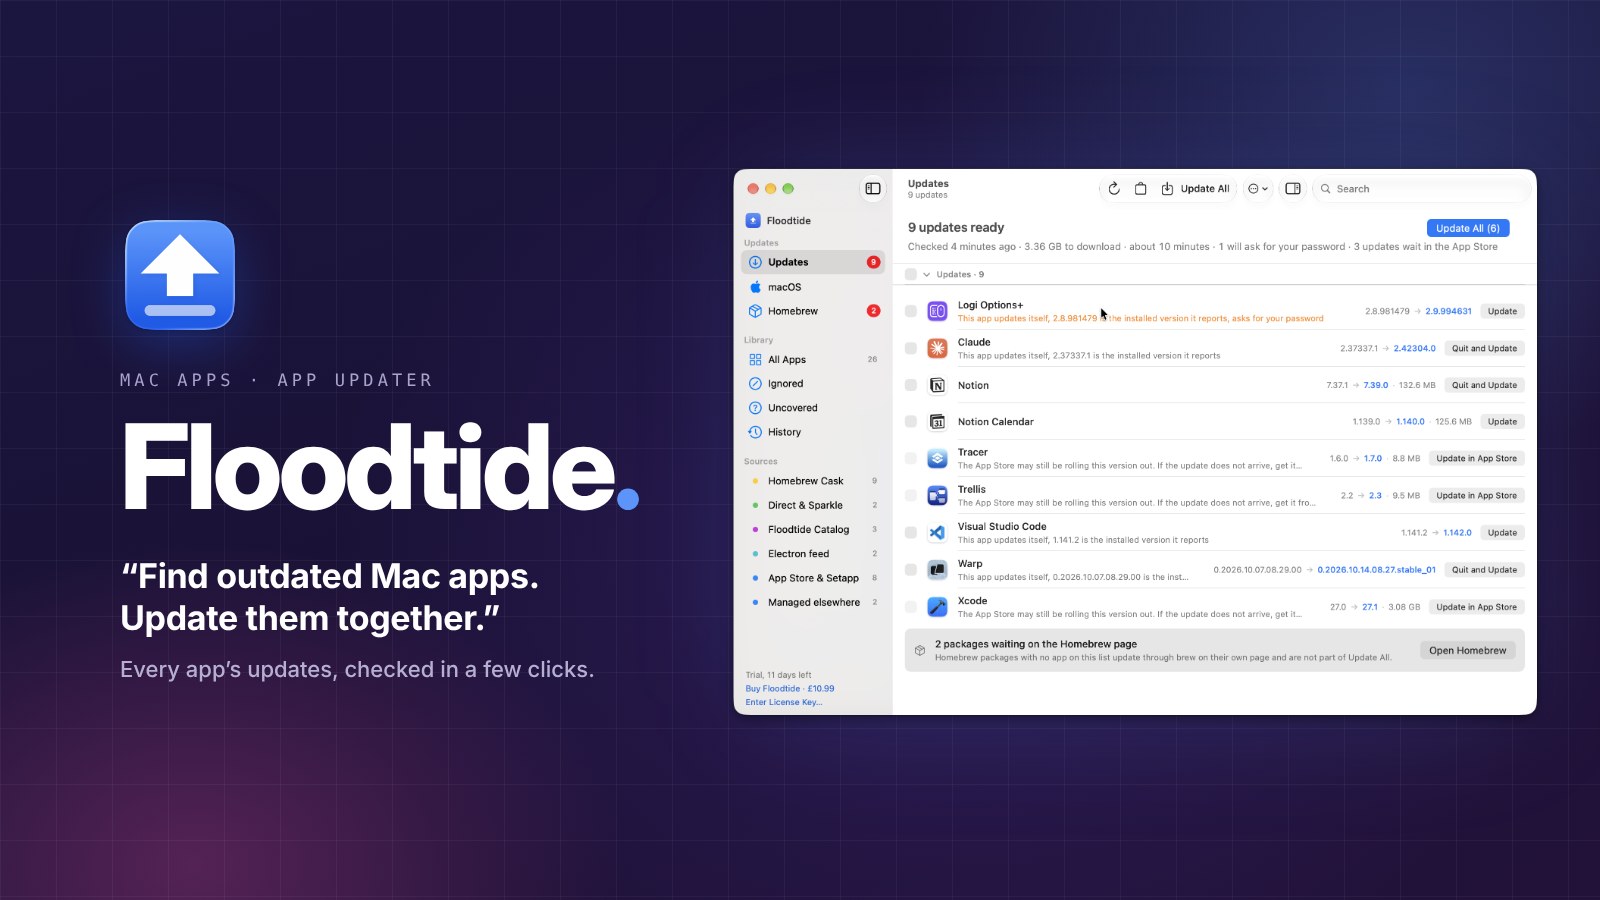Click the Homebrew package box icon in banner
This screenshot has height=900, width=1600.
[x=920, y=650]
